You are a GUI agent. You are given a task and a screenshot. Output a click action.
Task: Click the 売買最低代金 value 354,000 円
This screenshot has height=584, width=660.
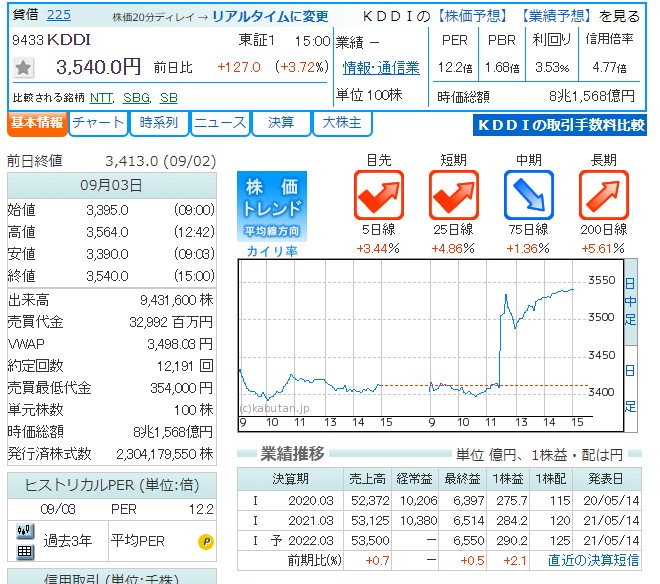pos(181,388)
